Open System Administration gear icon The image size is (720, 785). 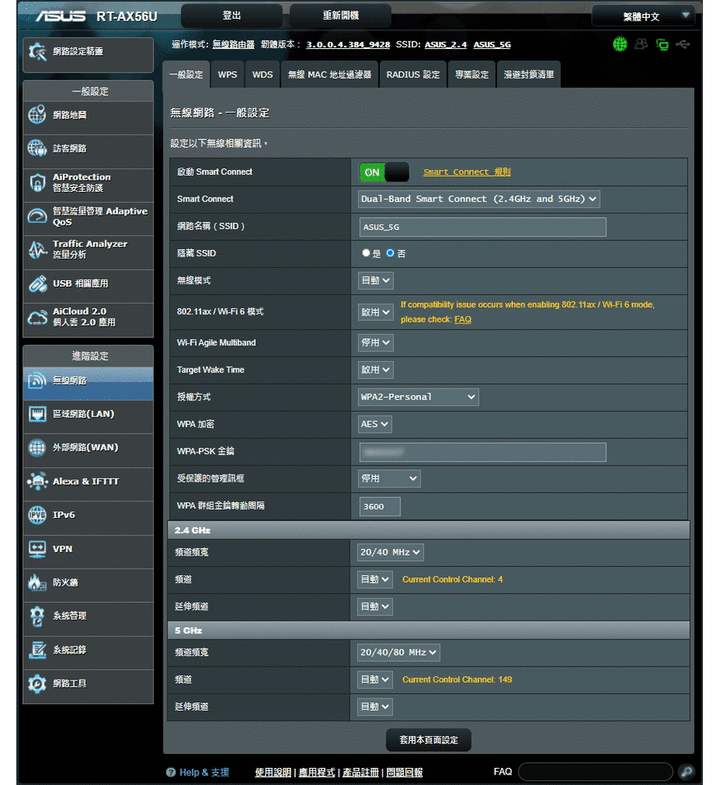click(37, 616)
